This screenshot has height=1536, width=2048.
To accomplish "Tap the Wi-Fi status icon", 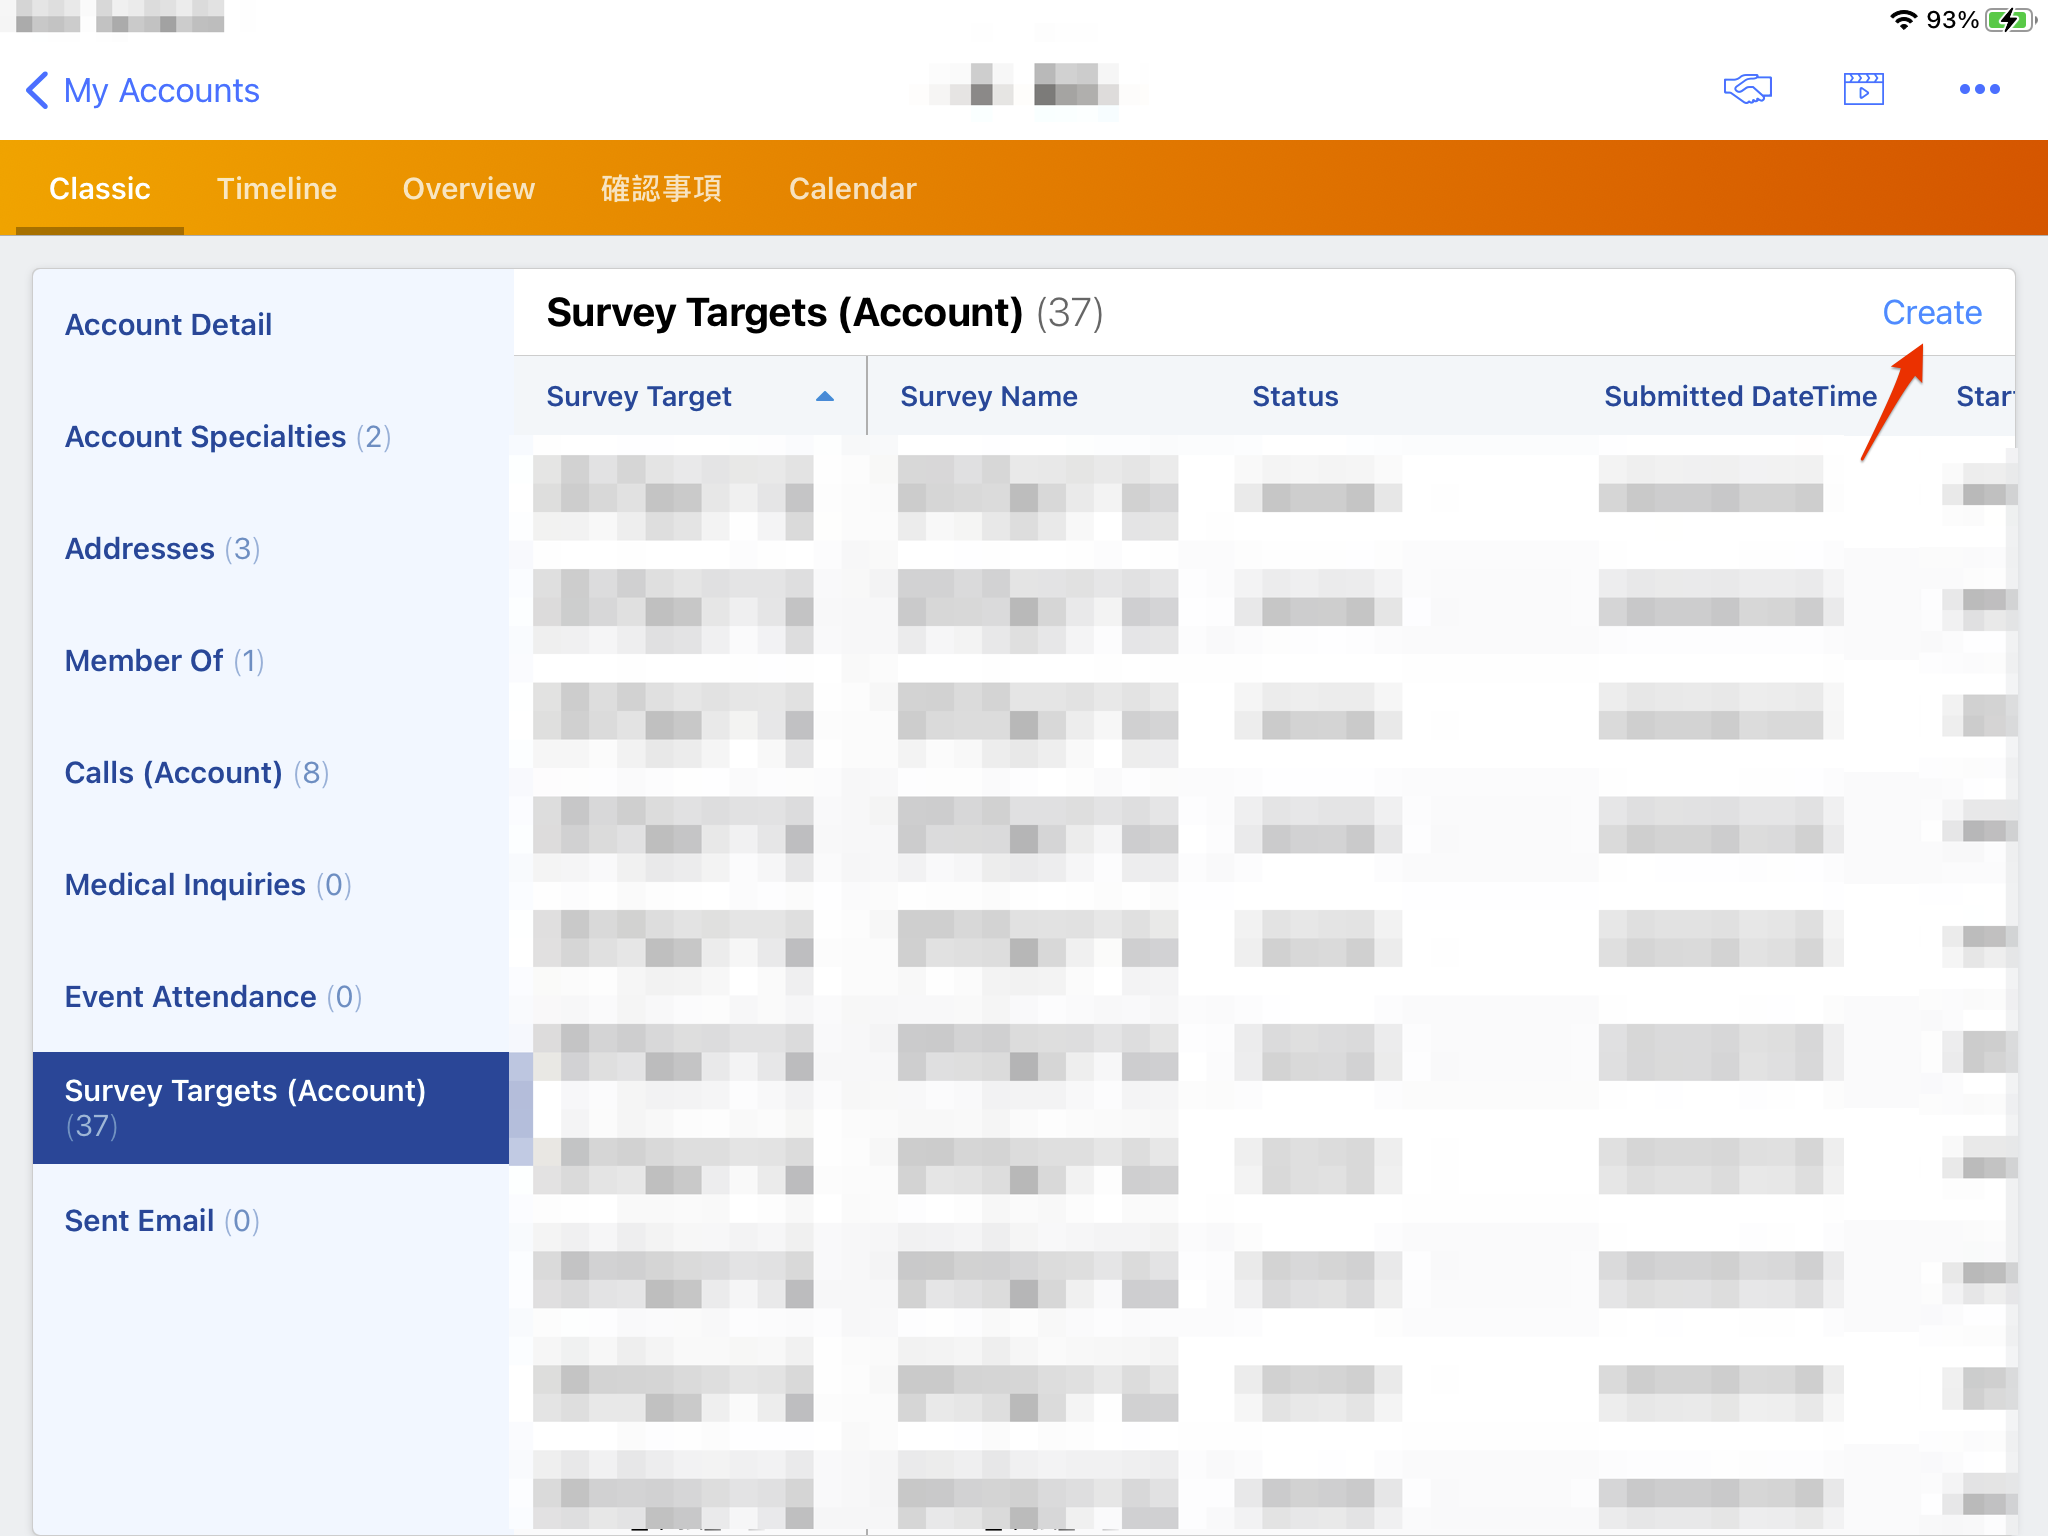I will [1902, 20].
